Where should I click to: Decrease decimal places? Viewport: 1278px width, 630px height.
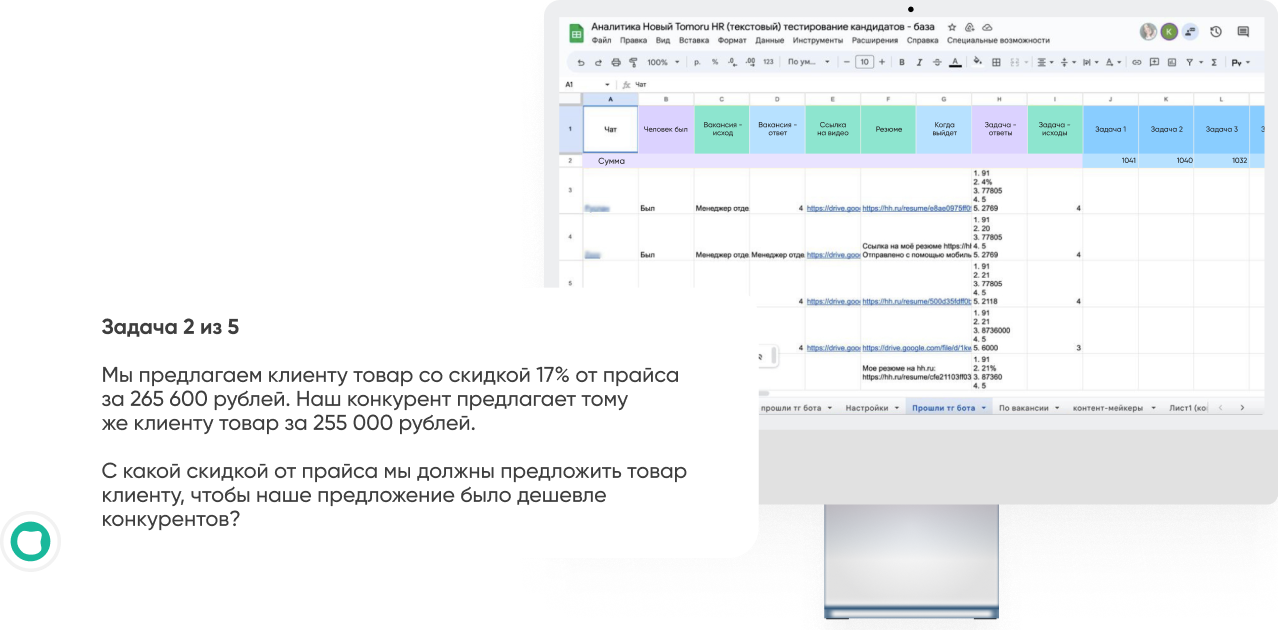pyautogui.click(x=732, y=62)
